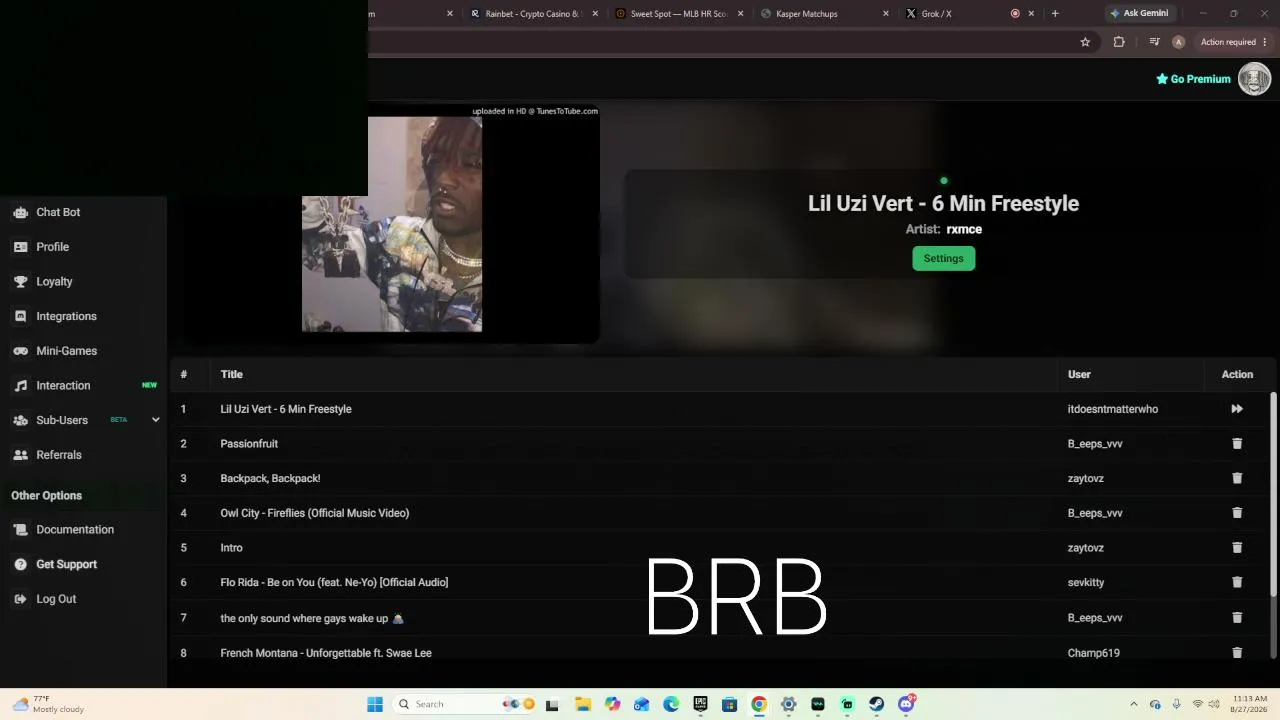Open the Documentation link
Viewport: 1280px width, 720px height.
[75, 530]
